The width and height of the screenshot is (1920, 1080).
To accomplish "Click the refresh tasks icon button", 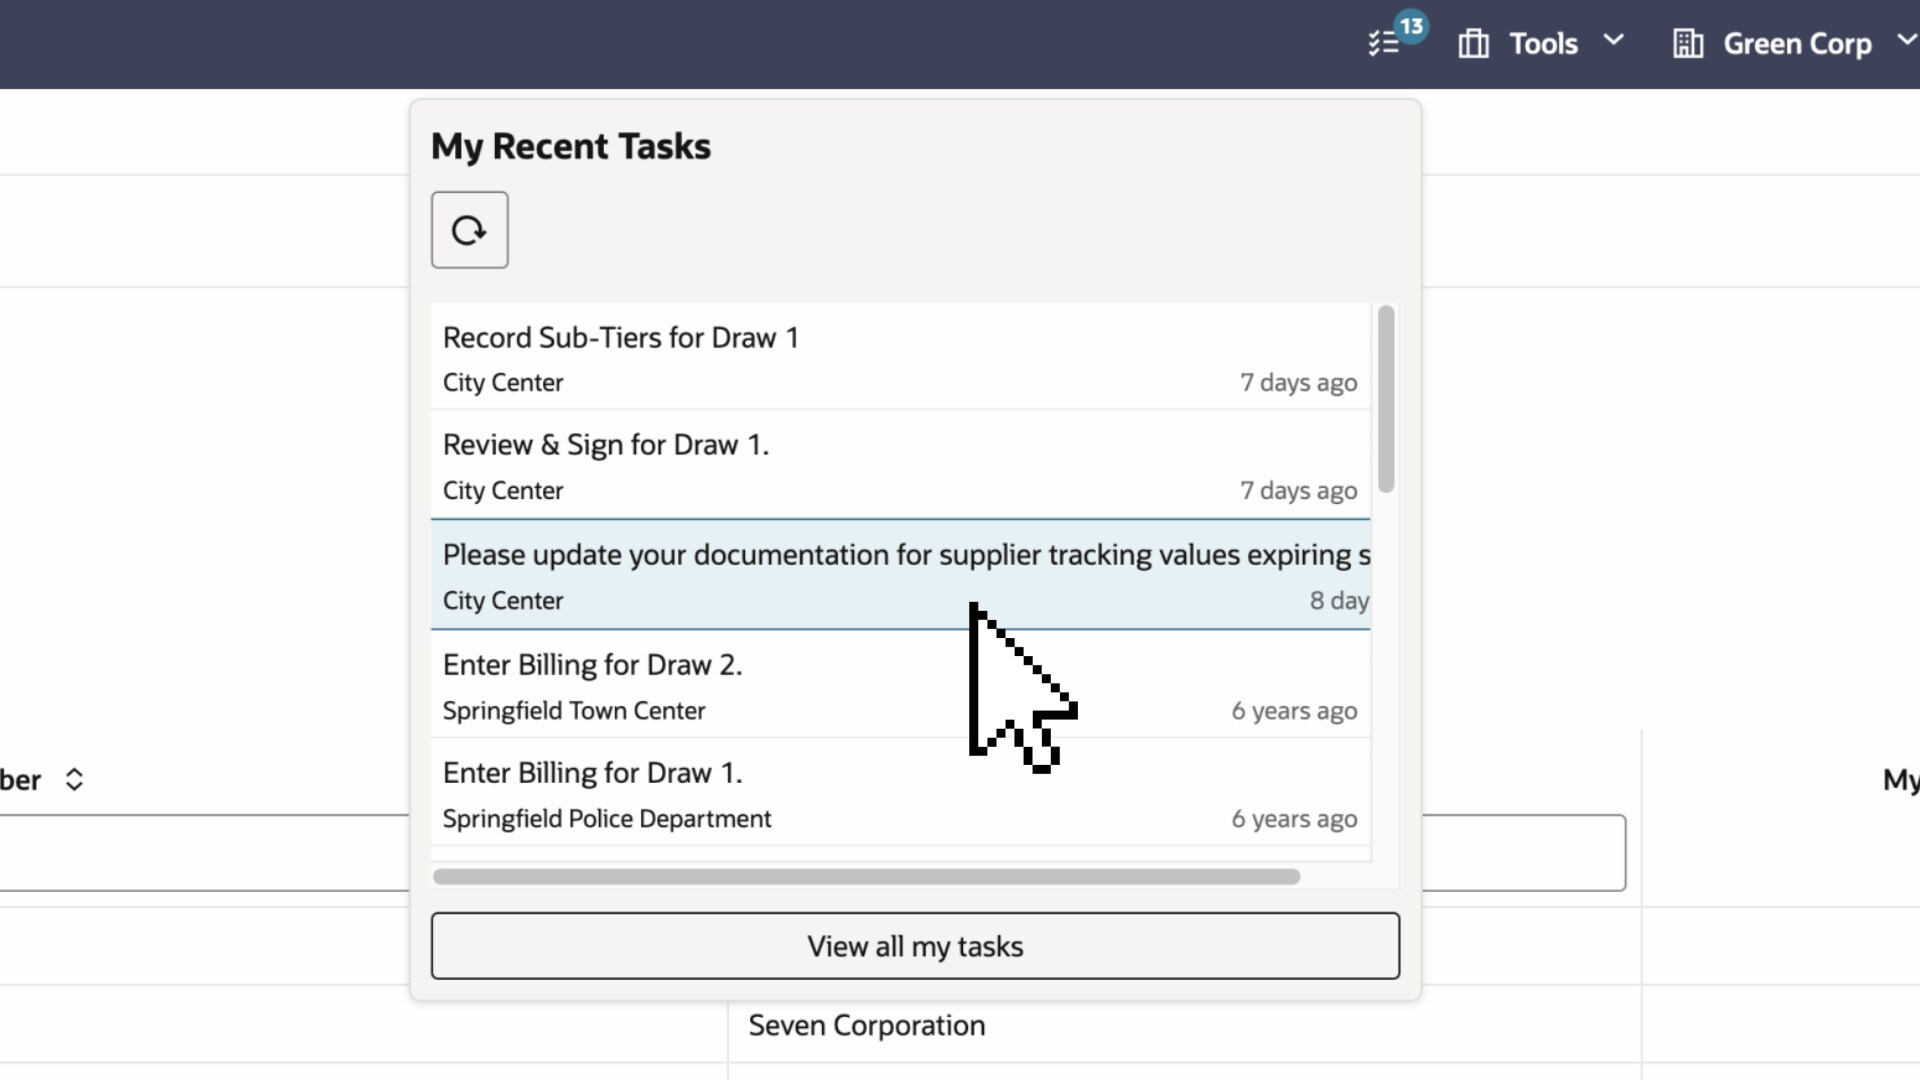I will 469,230.
